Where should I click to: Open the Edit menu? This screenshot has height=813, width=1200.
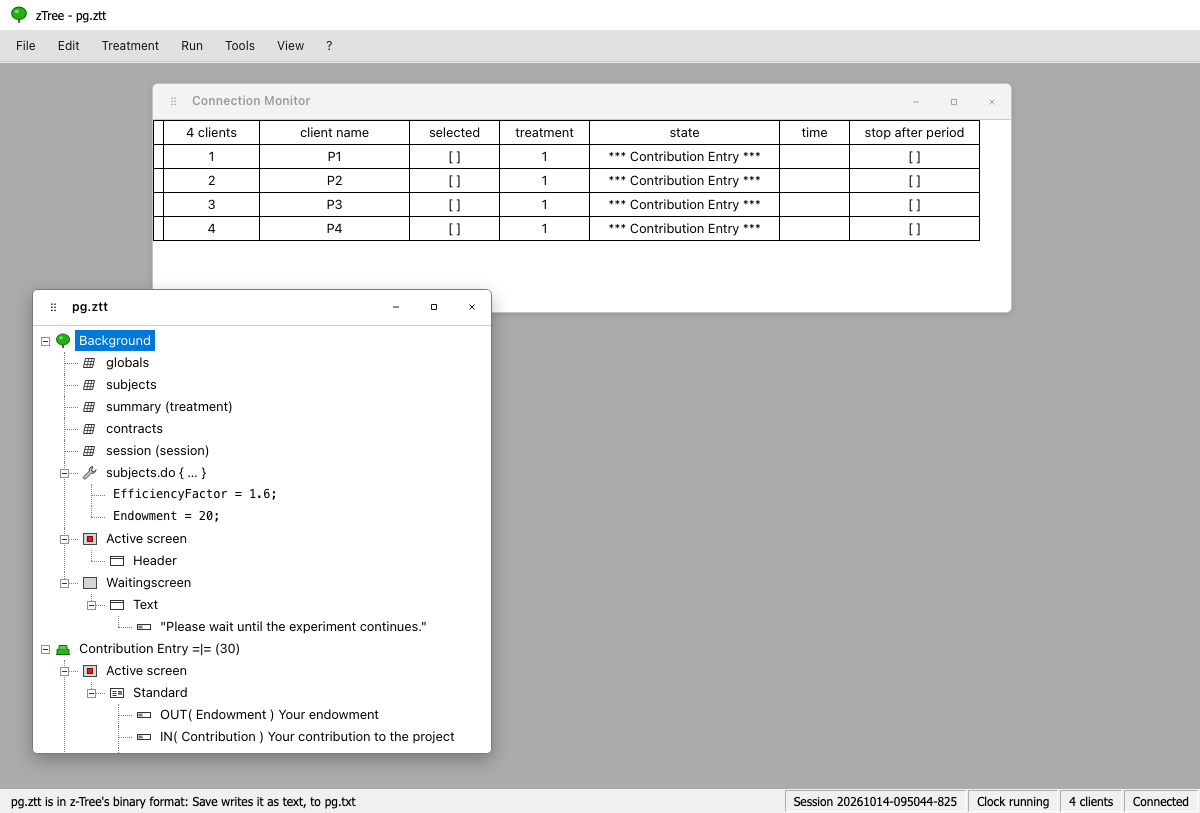click(69, 46)
